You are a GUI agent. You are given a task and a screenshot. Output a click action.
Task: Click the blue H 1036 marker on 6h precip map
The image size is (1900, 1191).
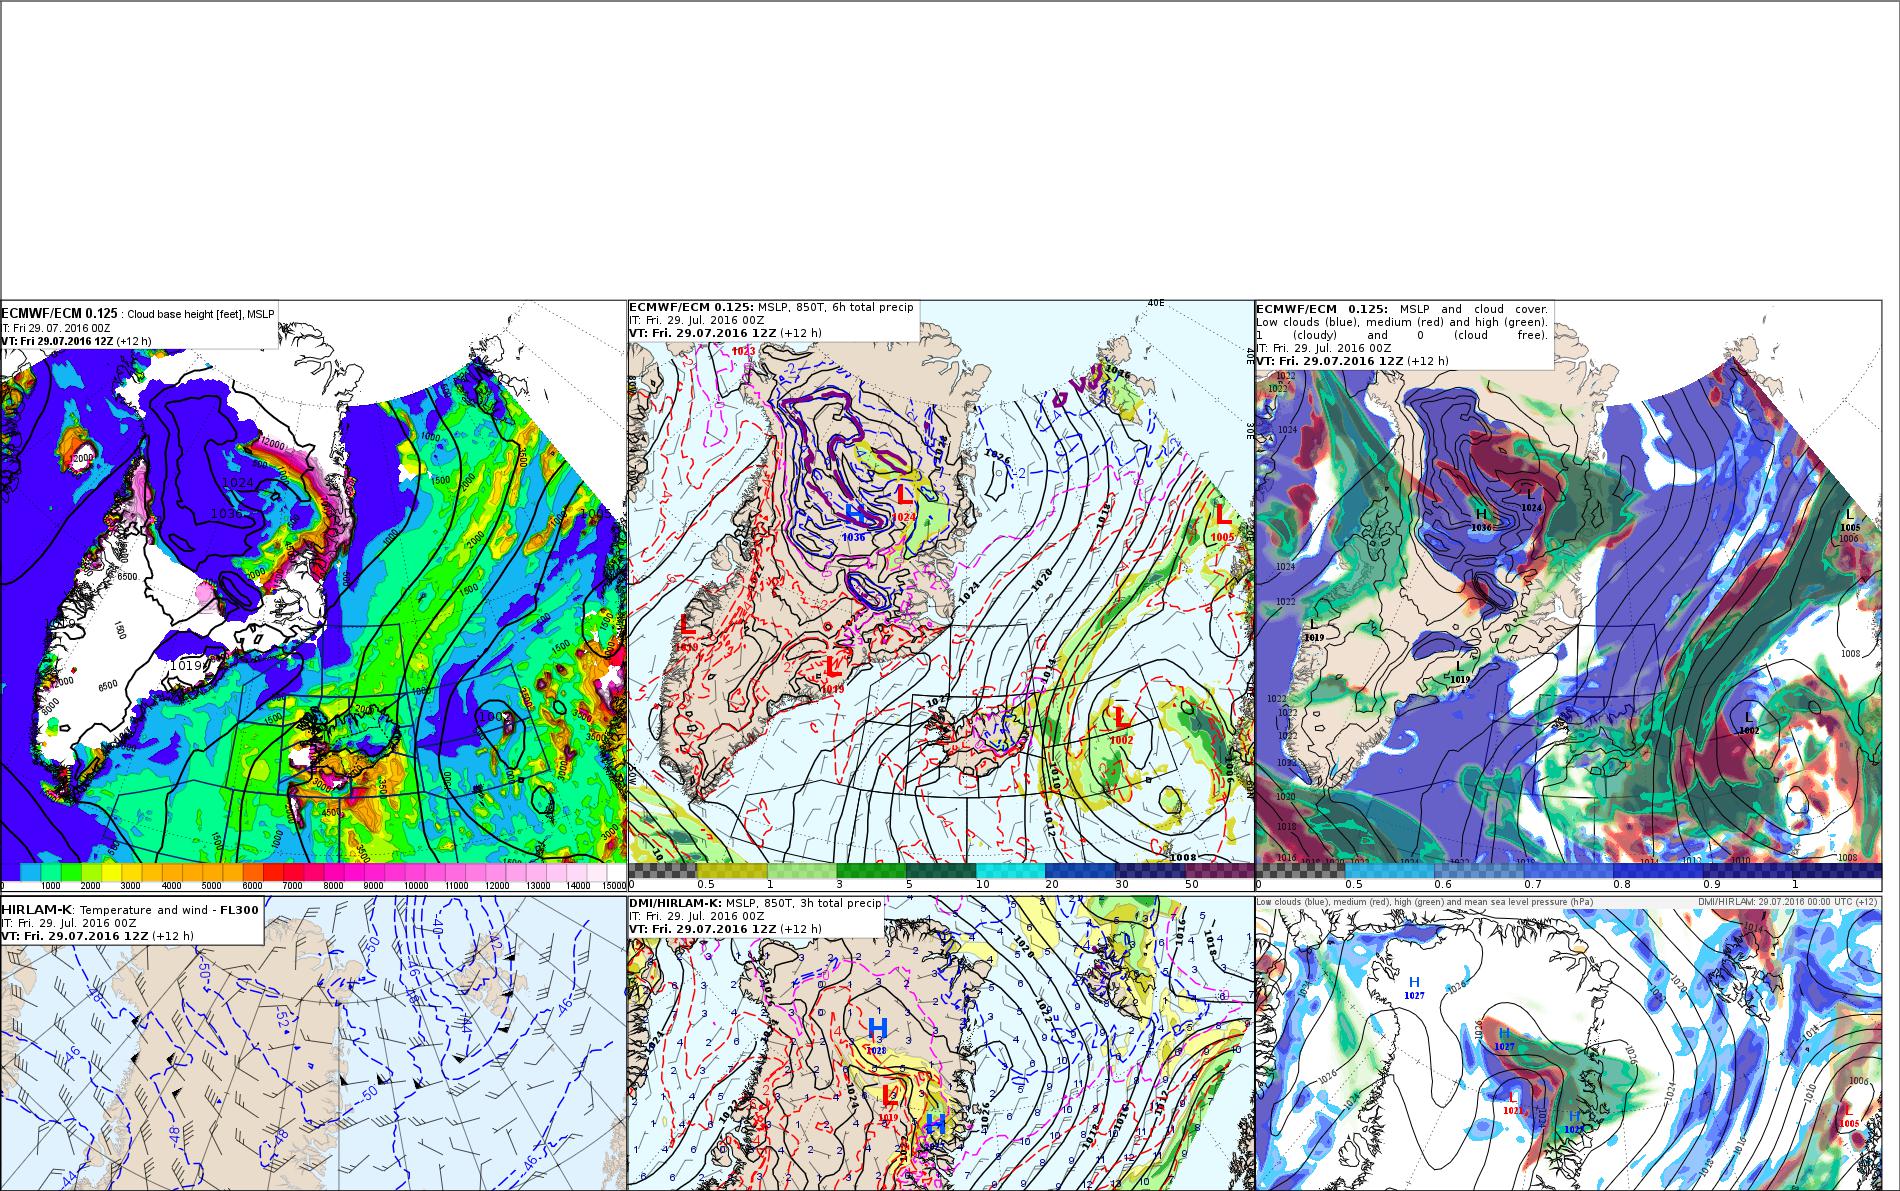(x=855, y=521)
